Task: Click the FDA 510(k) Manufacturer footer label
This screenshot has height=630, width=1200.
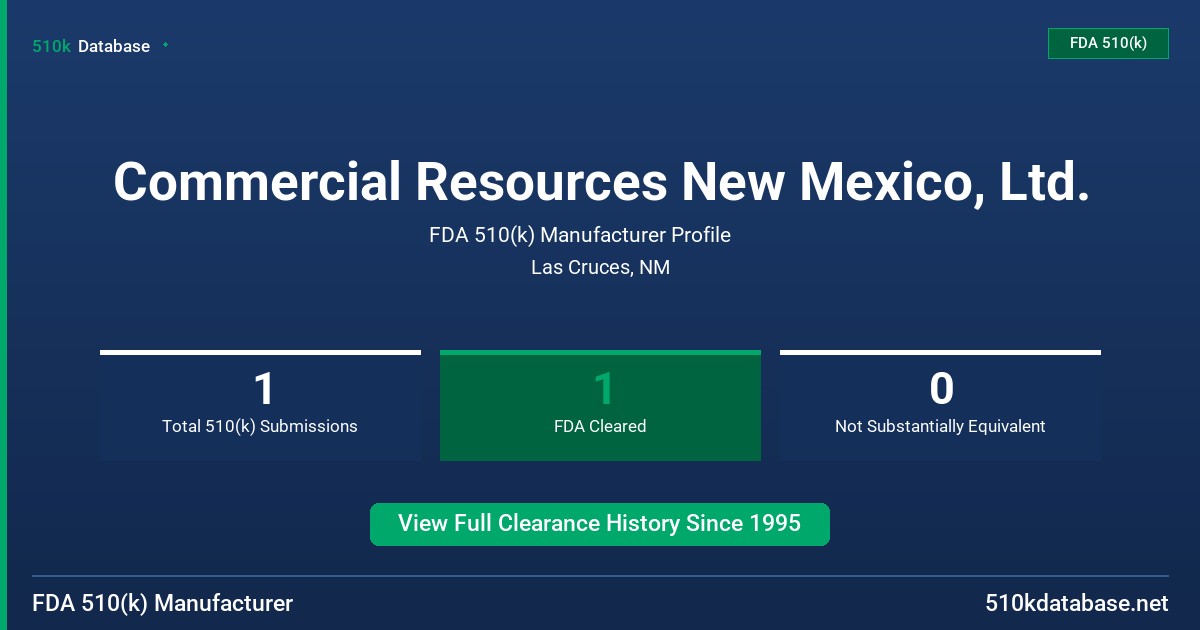Action: [x=163, y=603]
